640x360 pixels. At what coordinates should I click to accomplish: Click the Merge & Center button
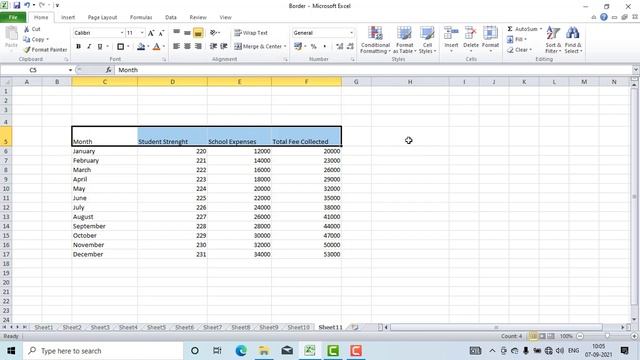(258, 47)
